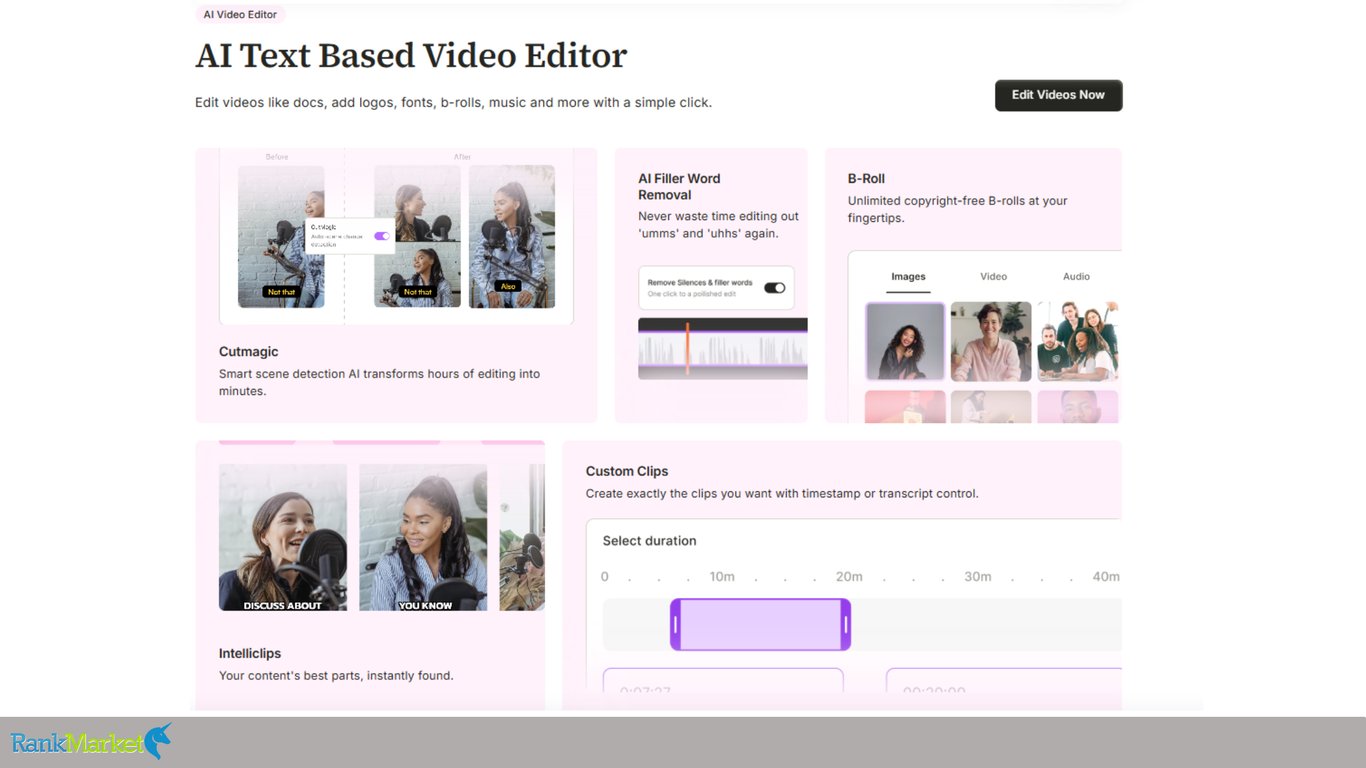The height and width of the screenshot is (768, 1366).
Task: Click the B-Roll heading
Action: point(866,179)
